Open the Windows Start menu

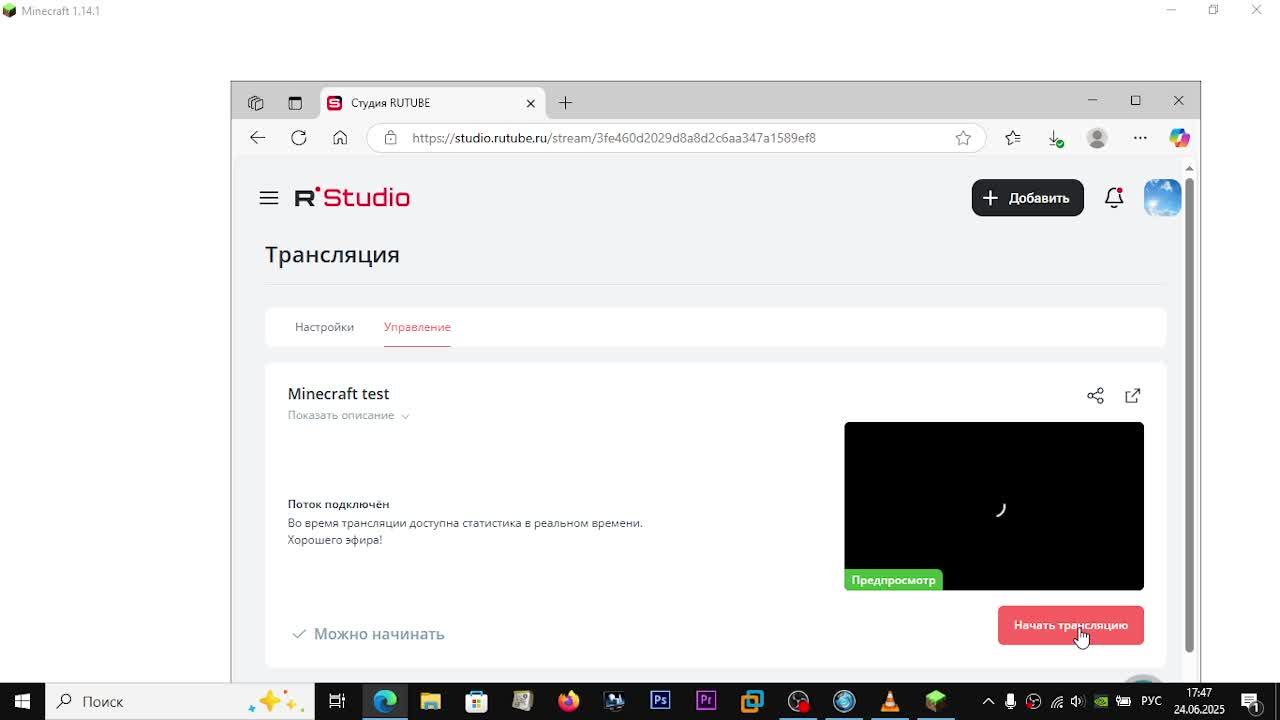(22, 701)
